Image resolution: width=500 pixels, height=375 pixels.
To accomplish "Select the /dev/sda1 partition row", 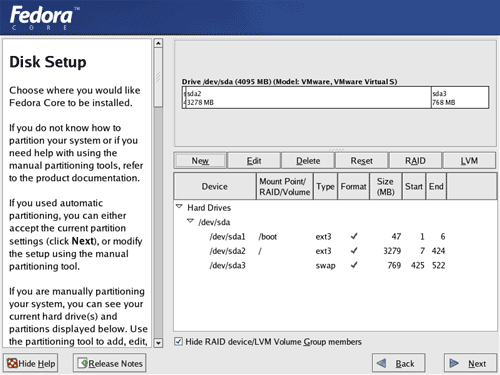I will click(x=335, y=236).
